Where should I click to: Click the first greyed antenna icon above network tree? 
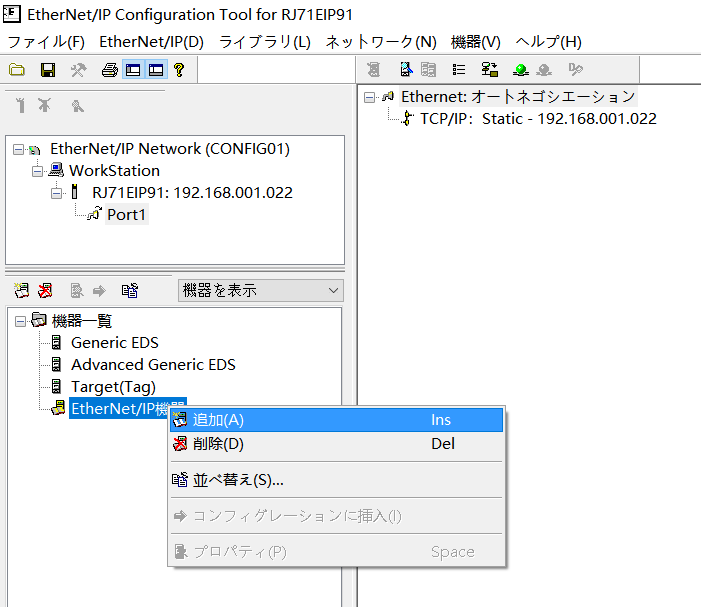(20, 105)
